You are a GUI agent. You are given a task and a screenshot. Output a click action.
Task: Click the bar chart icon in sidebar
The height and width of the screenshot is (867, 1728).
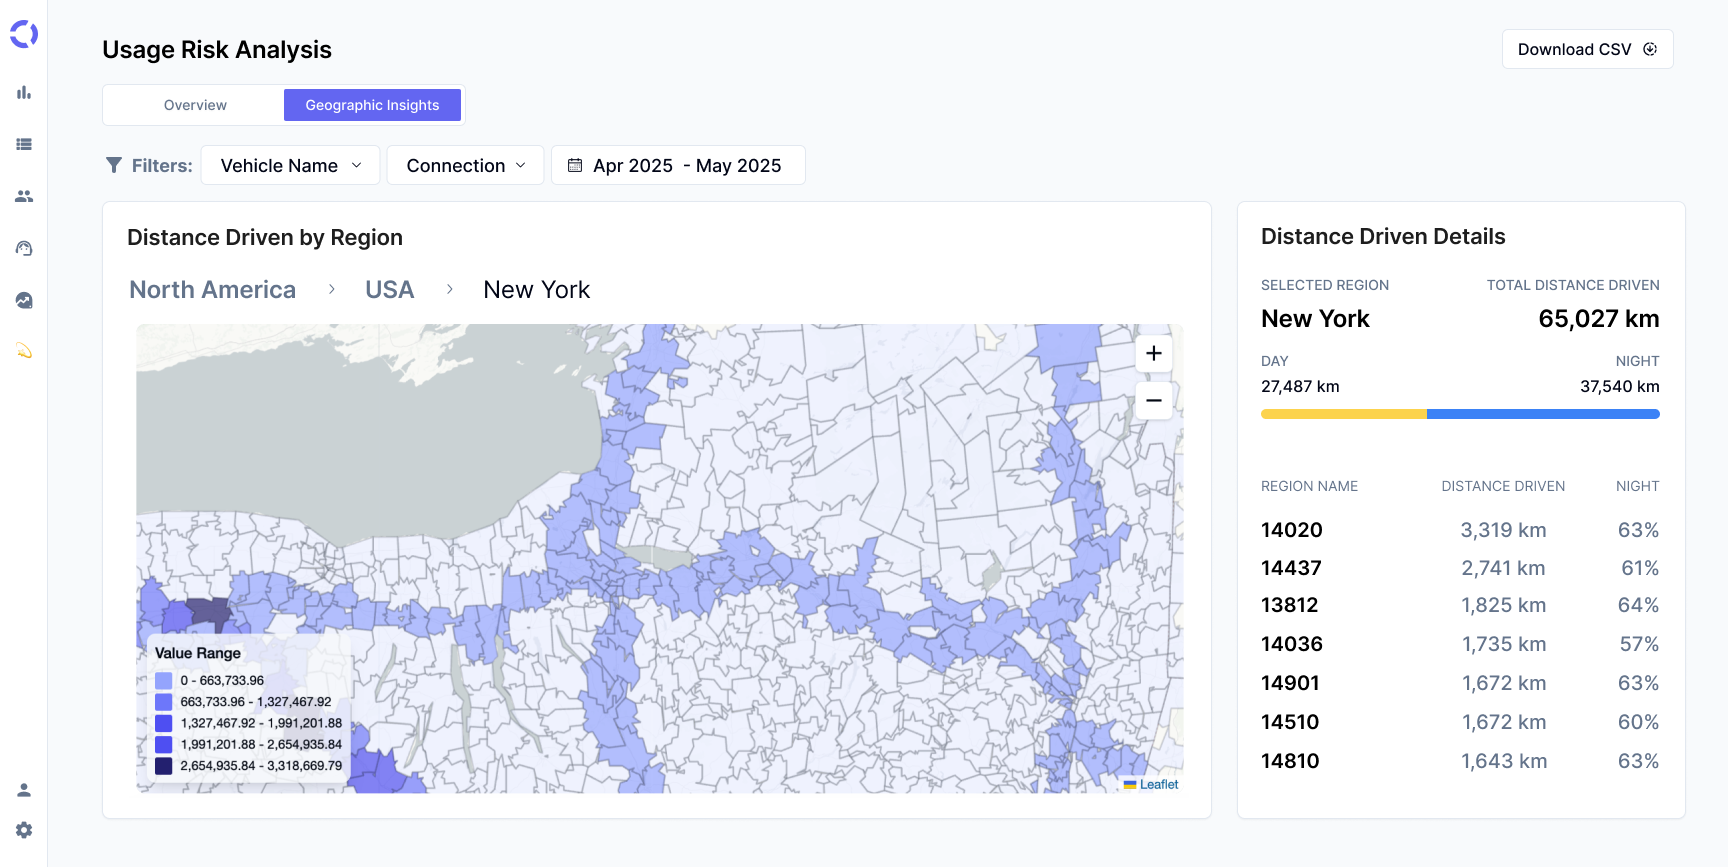click(x=24, y=93)
